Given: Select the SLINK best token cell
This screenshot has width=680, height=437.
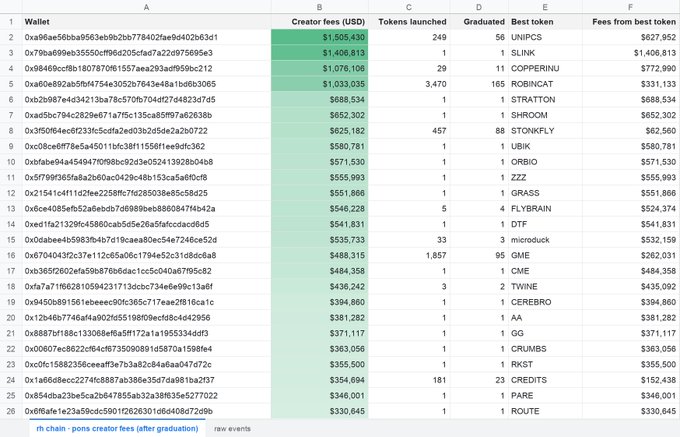Looking at the screenshot, I should (545, 53).
